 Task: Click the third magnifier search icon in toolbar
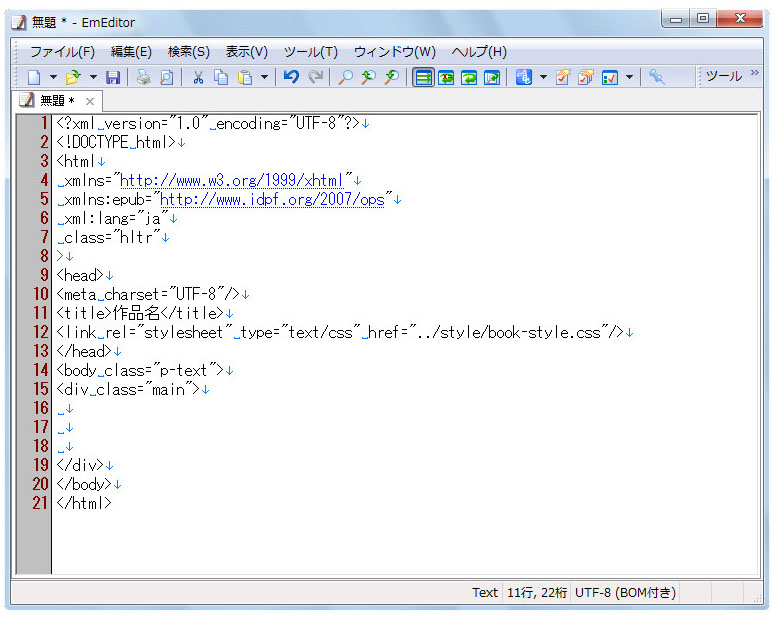pos(392,77)
